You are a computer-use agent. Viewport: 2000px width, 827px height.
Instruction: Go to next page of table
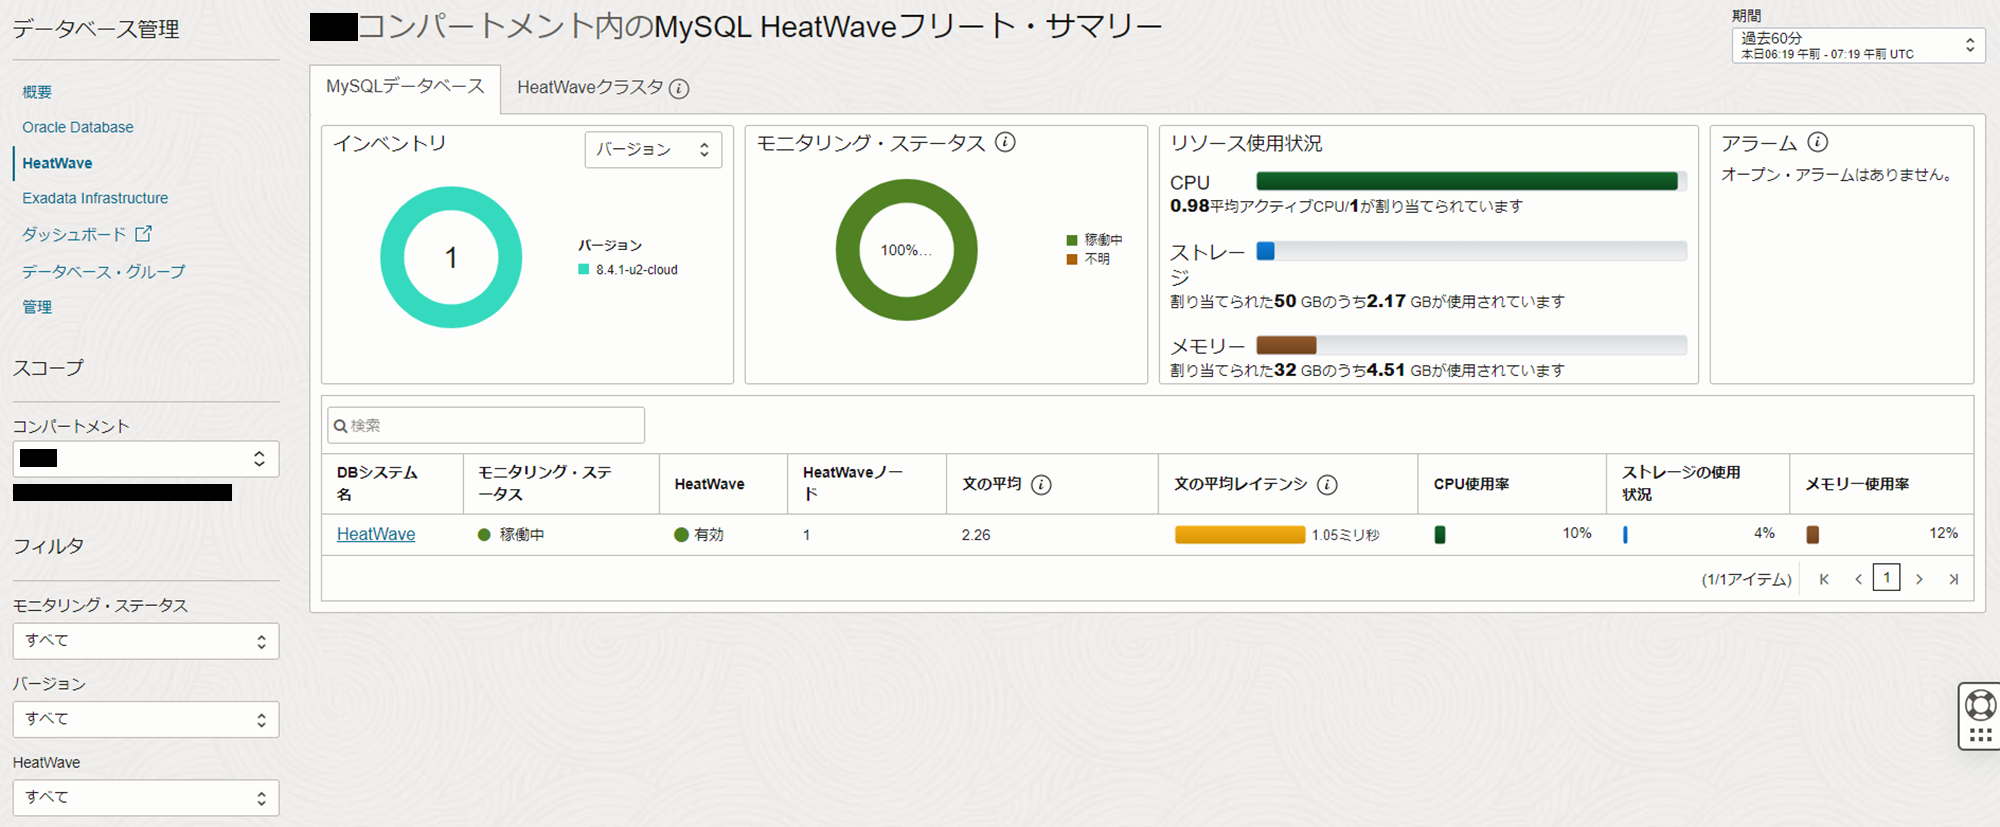(x=1919, y=579)
